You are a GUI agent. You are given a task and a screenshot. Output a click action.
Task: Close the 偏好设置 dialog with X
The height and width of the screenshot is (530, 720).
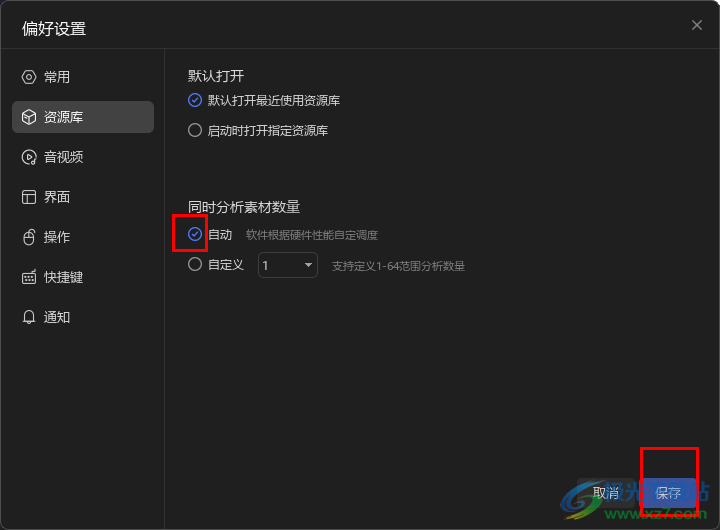(697, 25)
